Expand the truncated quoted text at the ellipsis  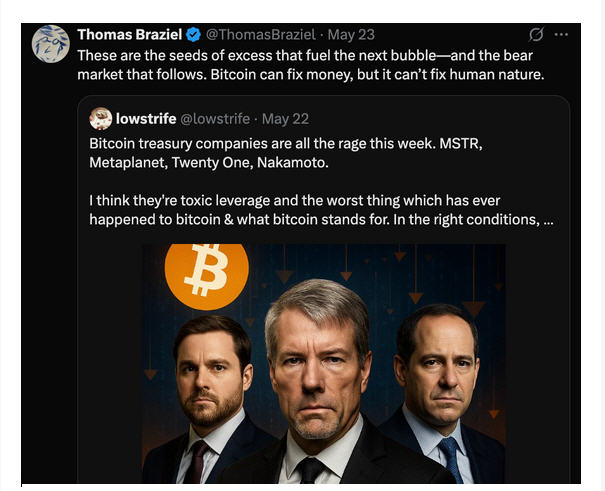547,219
